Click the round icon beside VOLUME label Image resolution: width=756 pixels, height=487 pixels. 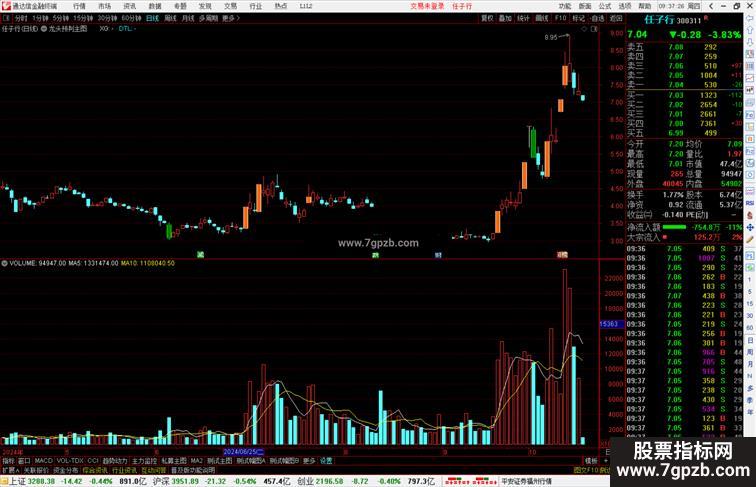4,263
